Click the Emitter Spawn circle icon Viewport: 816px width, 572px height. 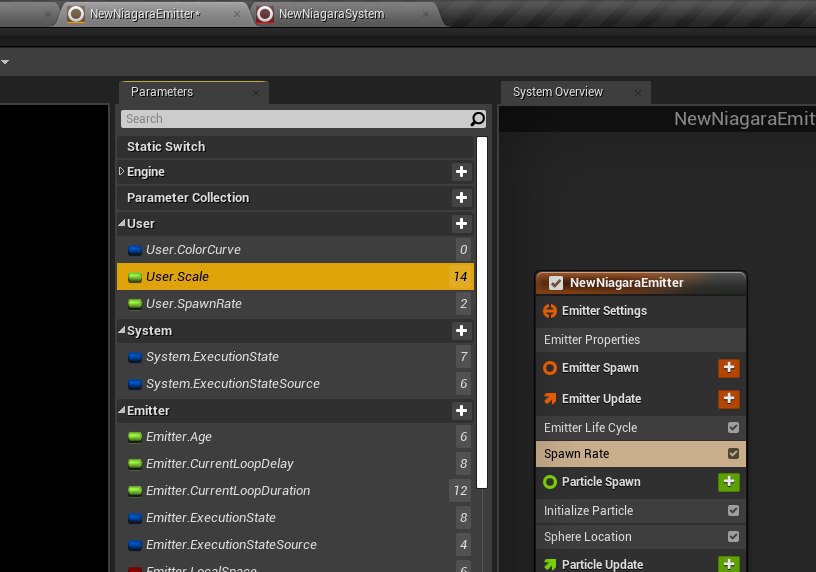[x=550, y=368]
